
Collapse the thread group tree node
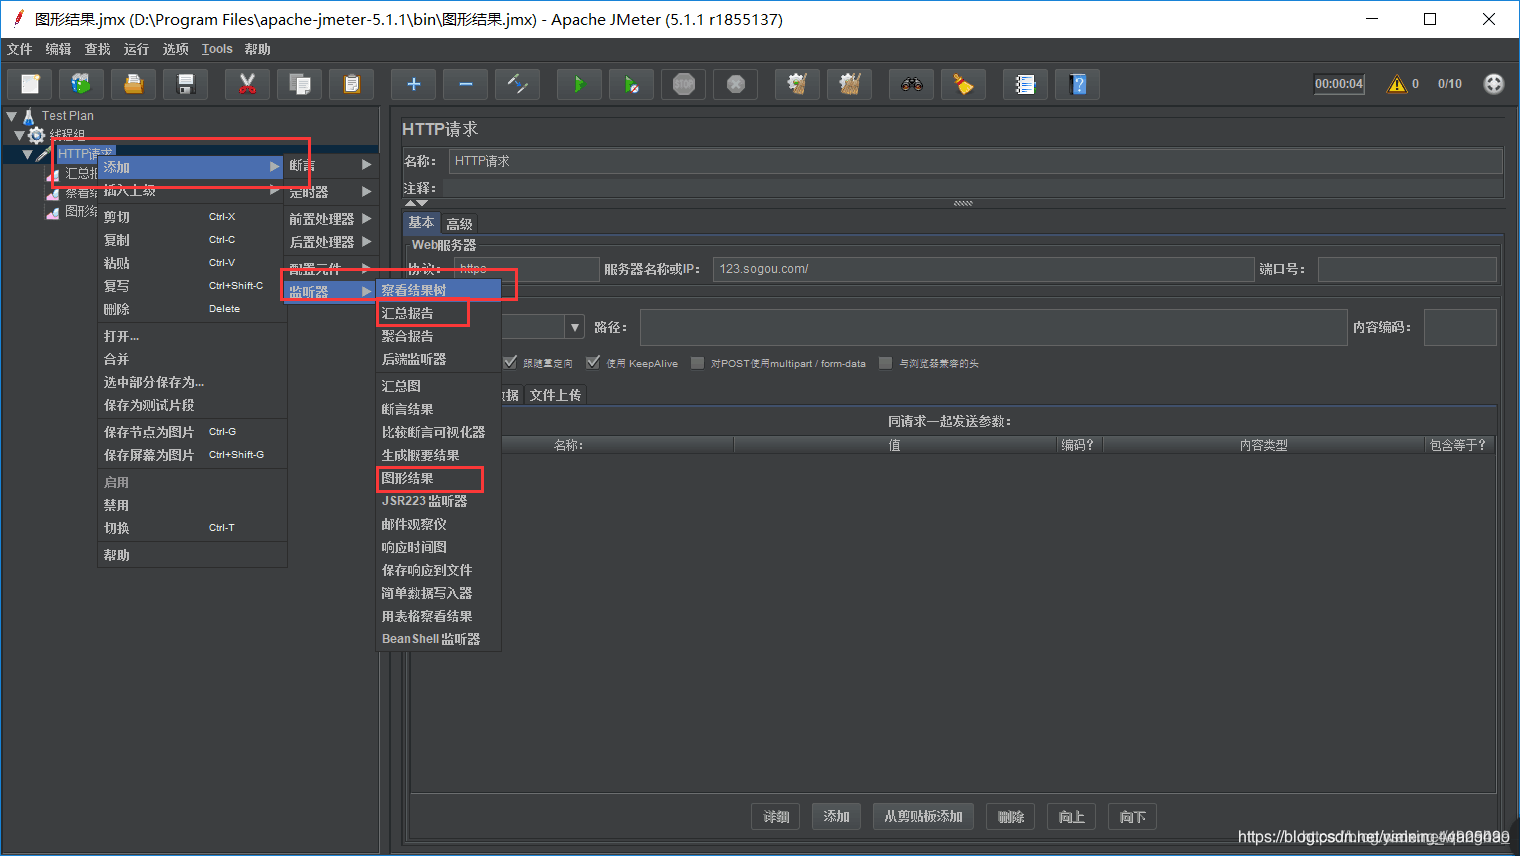(x=19, y=134)
